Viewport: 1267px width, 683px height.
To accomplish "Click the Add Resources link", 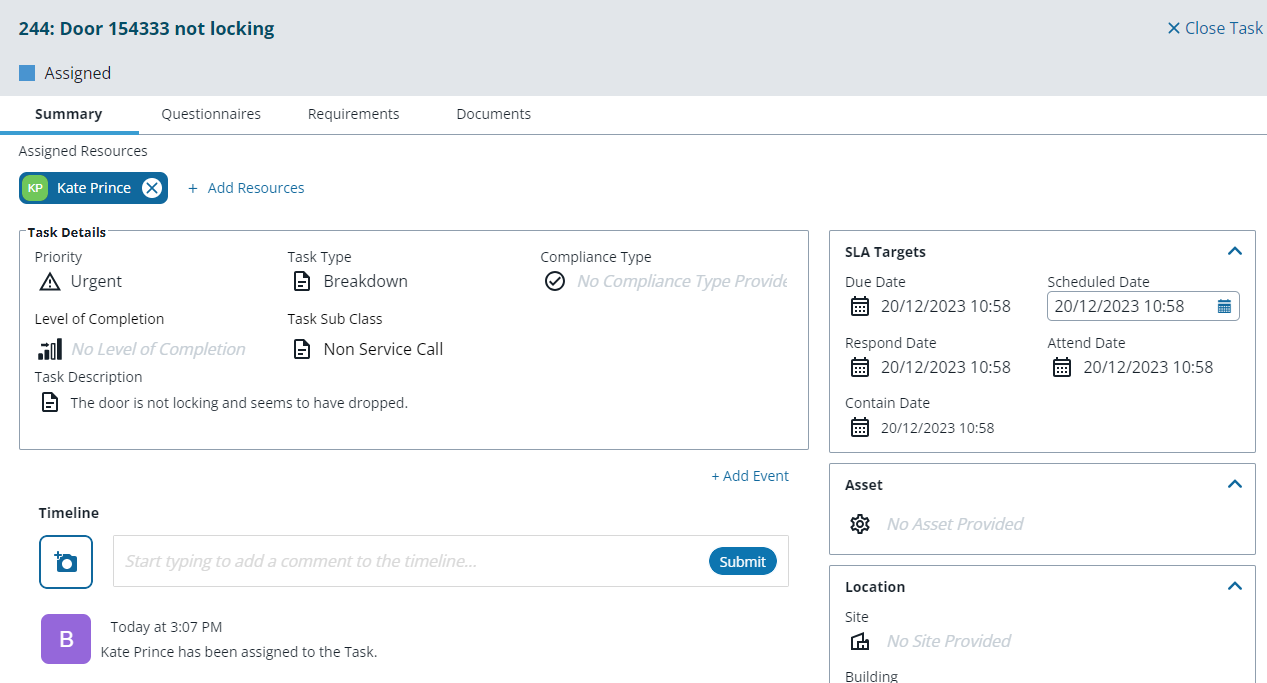I will tap(247, 188).
